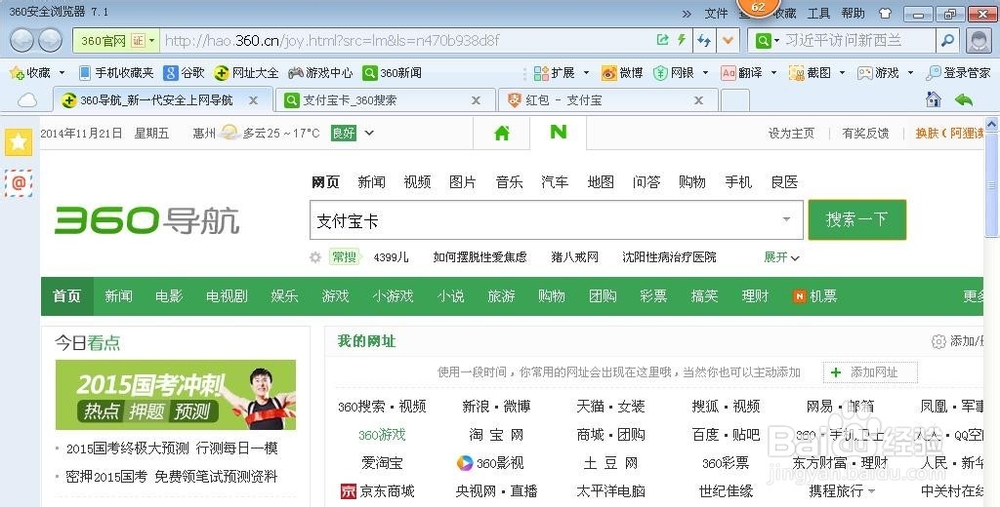
Task: Click the gear icon beside 常搜
Action: pyautogui.click(x=315, y=258)
